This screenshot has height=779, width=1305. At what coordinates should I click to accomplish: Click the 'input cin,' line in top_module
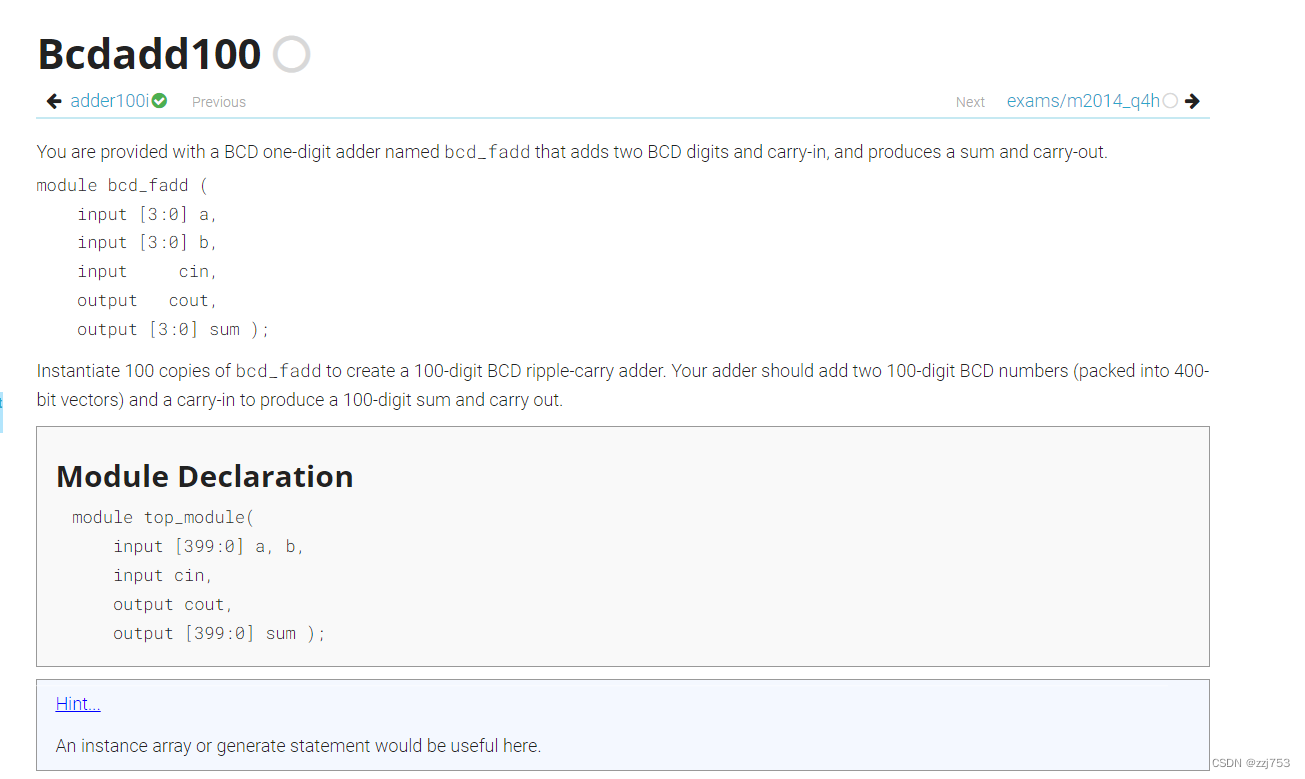coord(163,575)
